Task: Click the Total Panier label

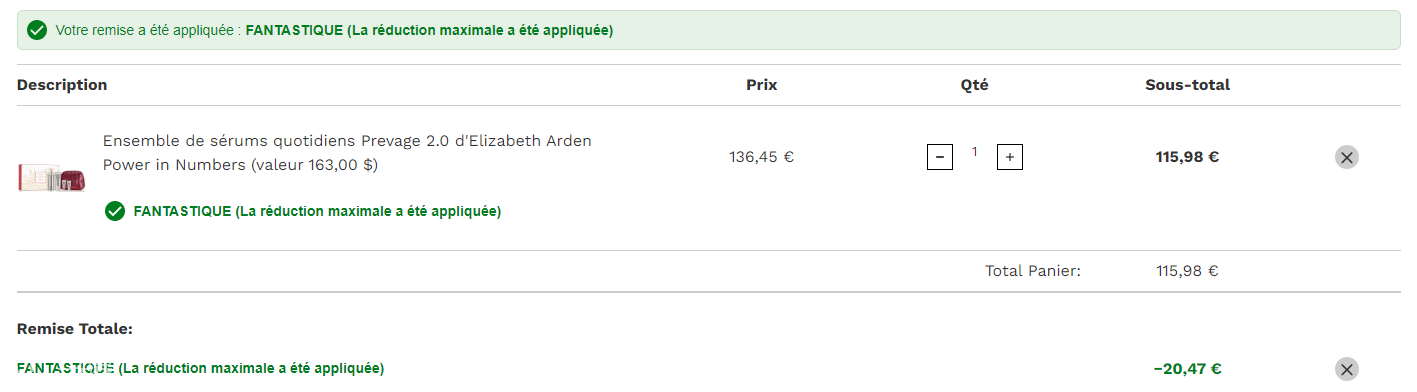Action: point(1033,271)
